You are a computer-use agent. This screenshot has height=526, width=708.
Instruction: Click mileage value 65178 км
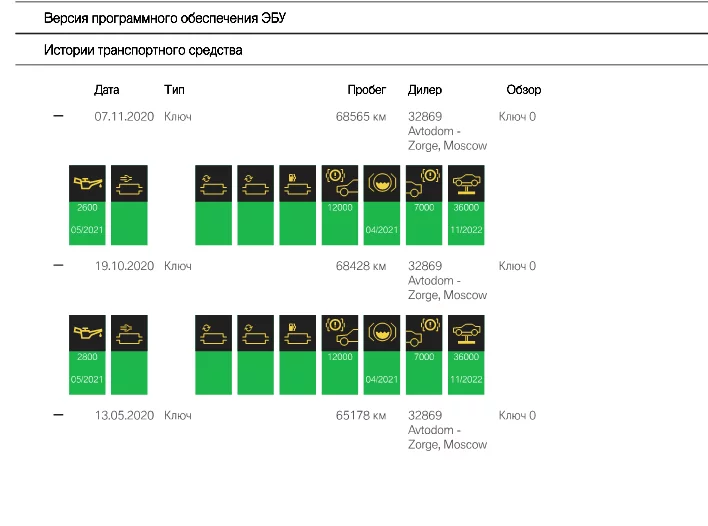361,415
